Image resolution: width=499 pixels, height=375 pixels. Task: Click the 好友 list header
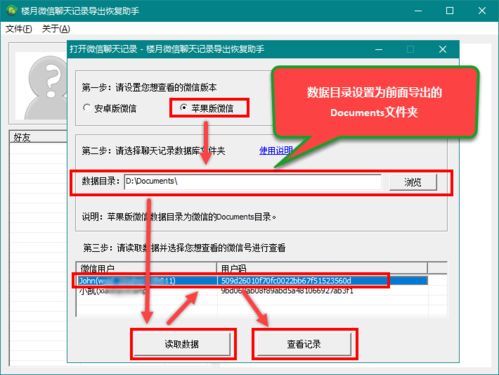tap(38, 137)
